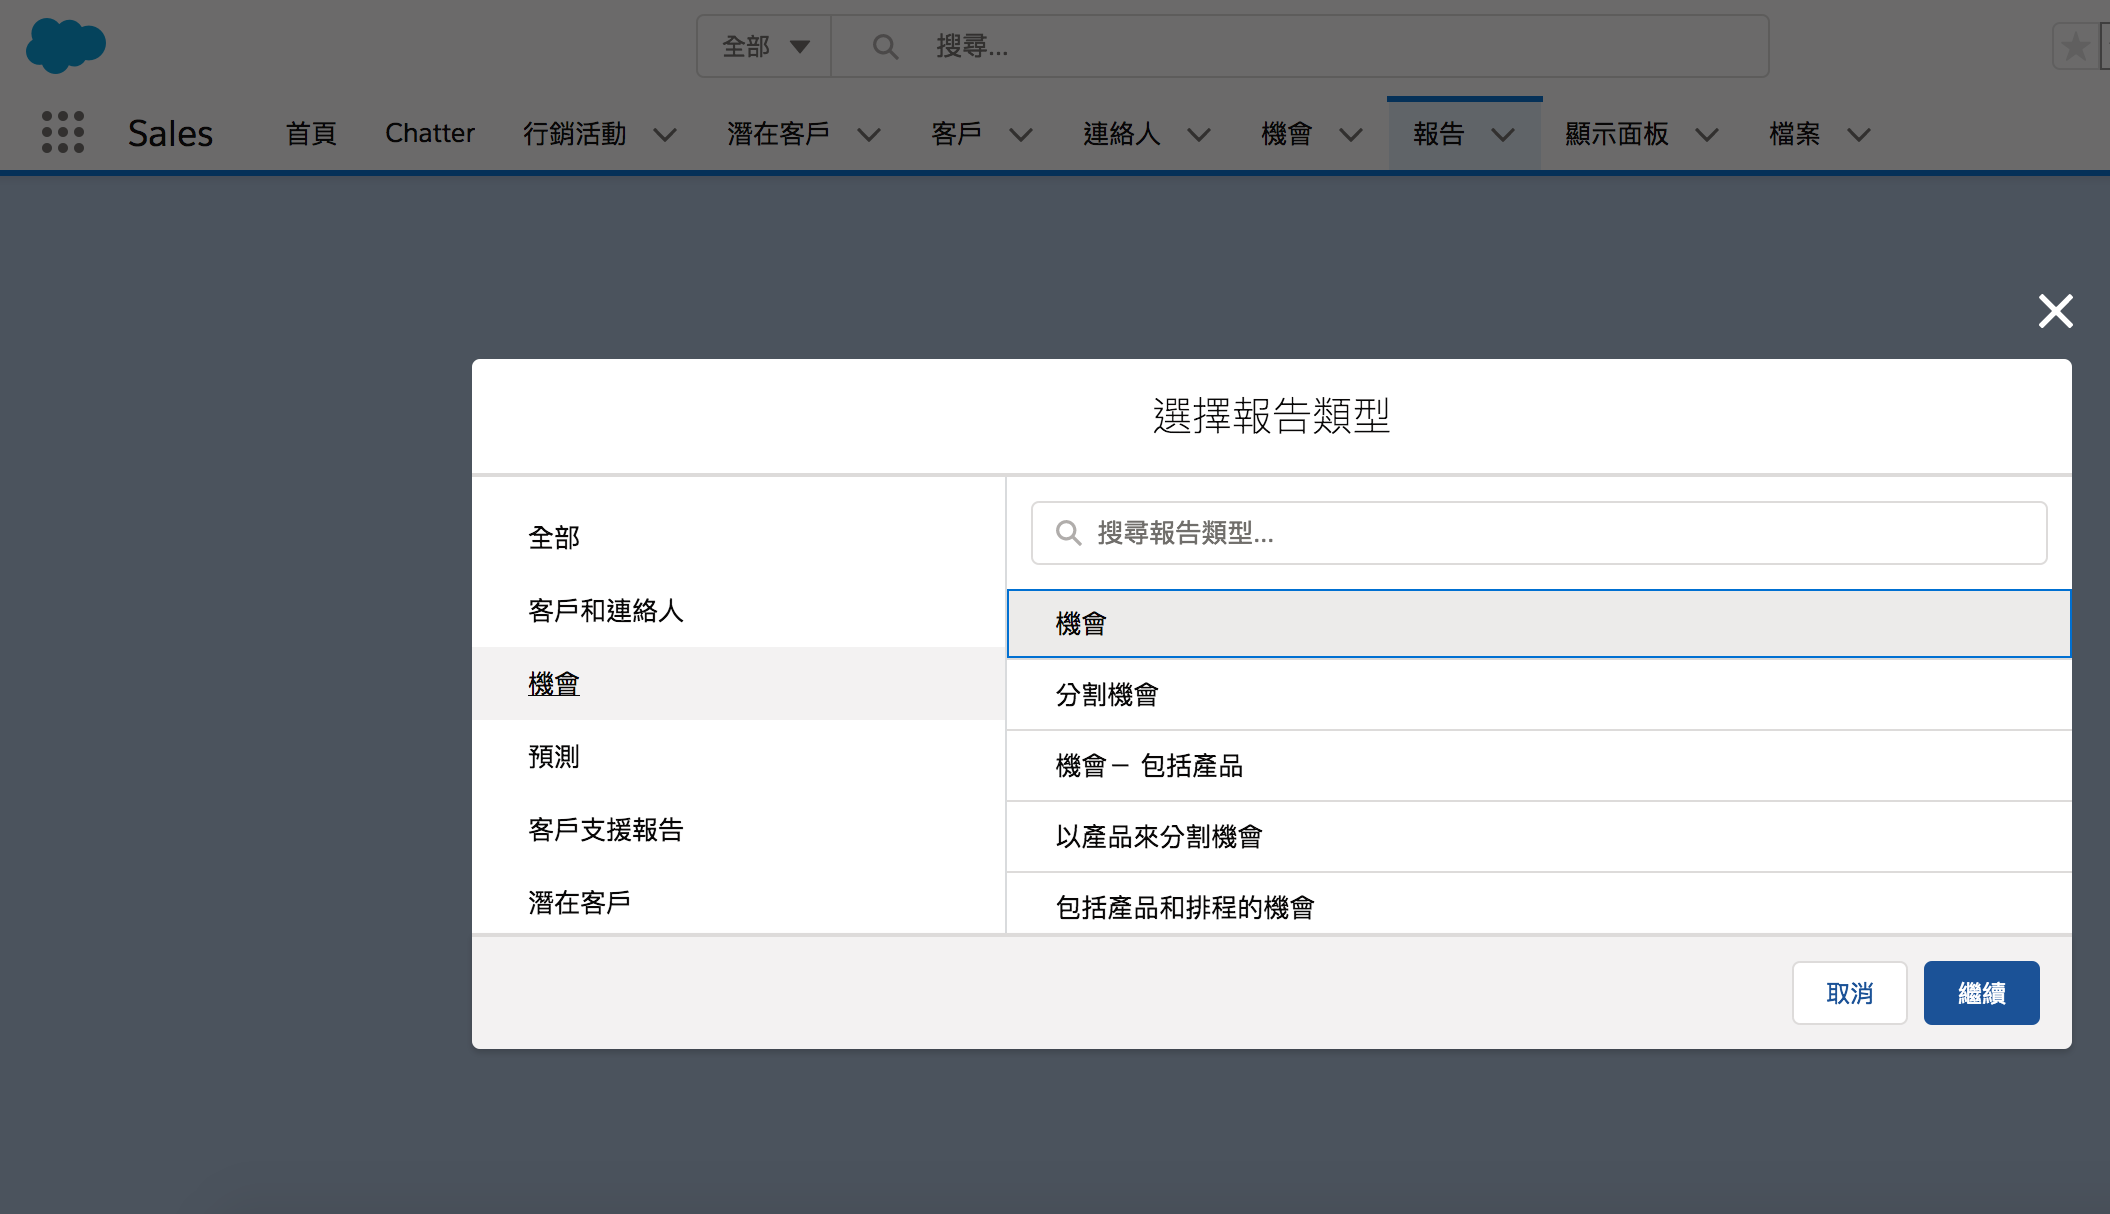Focus the 搜尋報告類型 search field
This screenshot has width=2110, height=1214.
click(1539, 533)
